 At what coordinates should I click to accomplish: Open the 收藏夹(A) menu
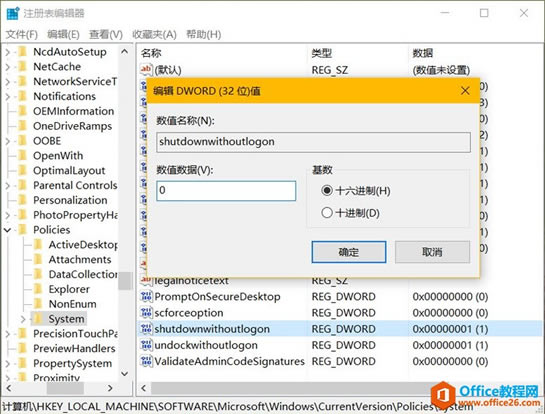(x=154, y=34)
